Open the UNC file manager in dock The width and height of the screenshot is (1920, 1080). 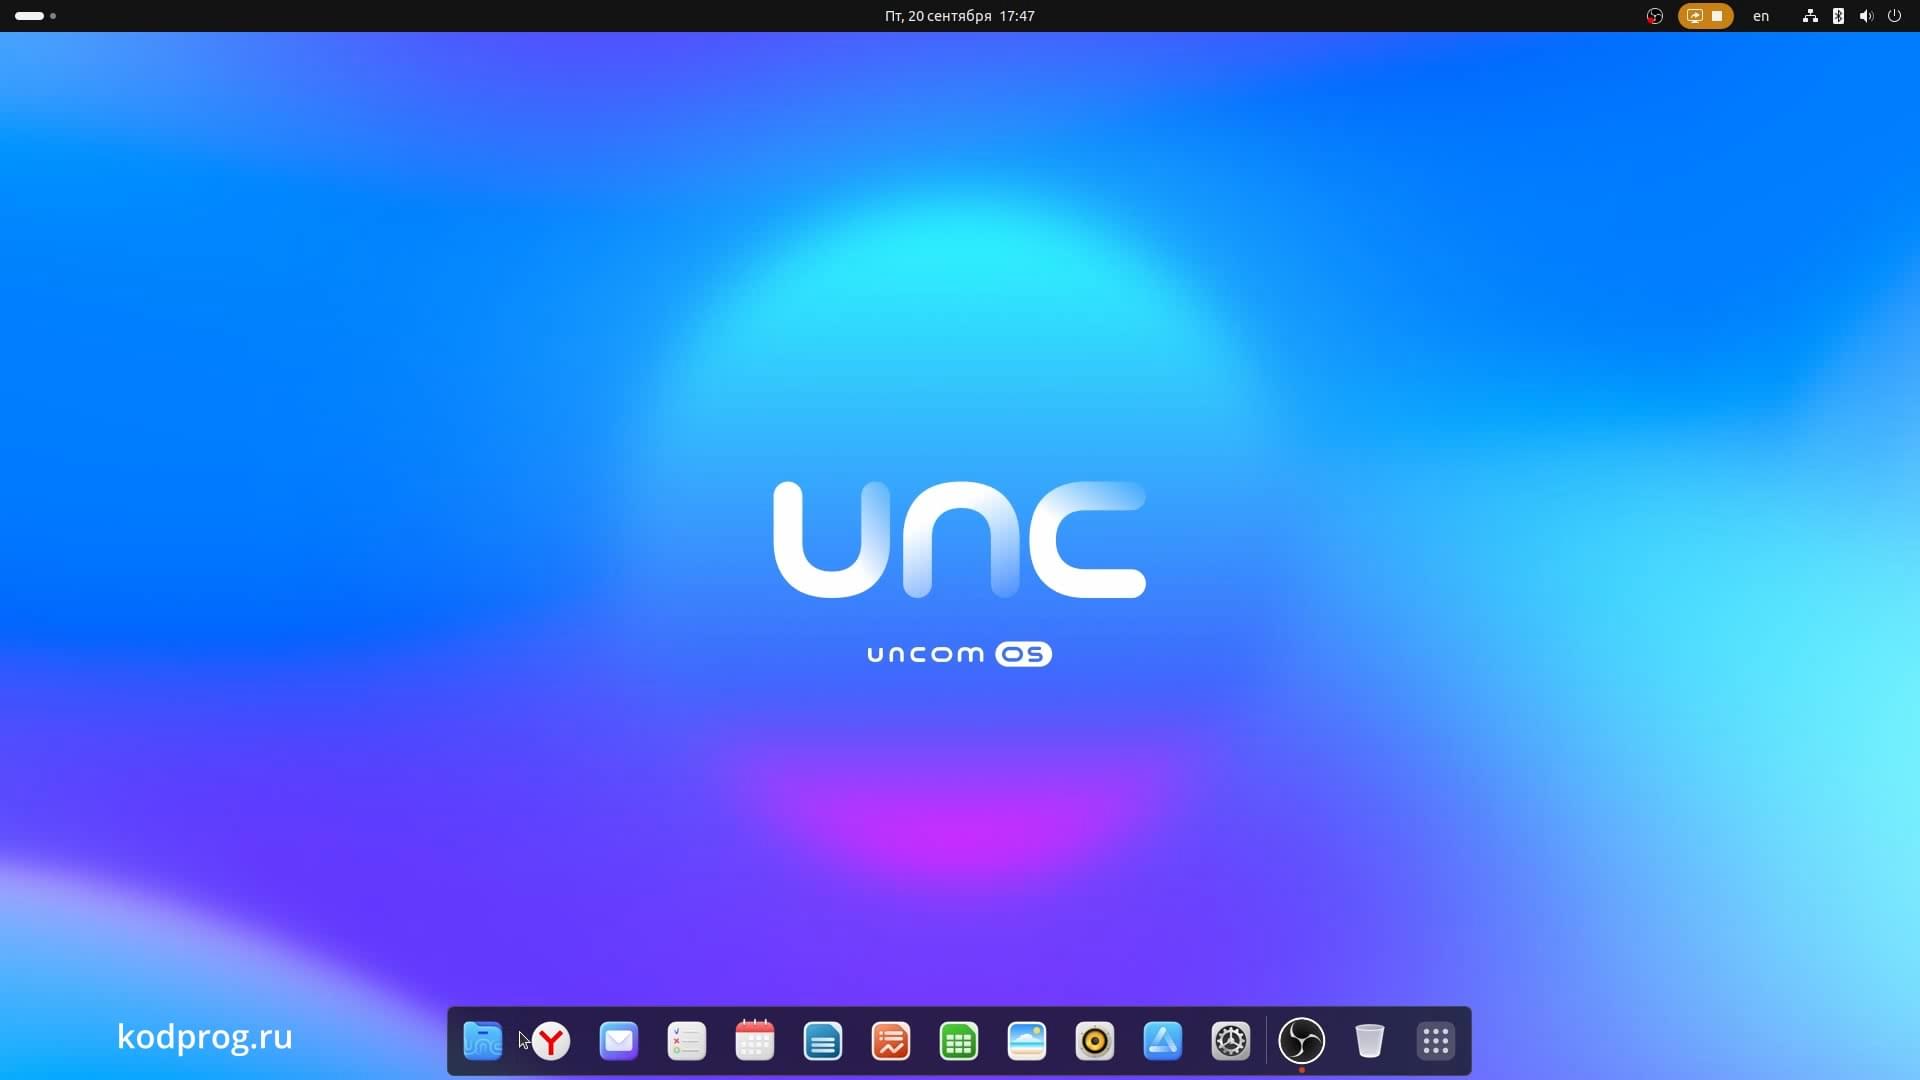click(x=483, y=1041)
